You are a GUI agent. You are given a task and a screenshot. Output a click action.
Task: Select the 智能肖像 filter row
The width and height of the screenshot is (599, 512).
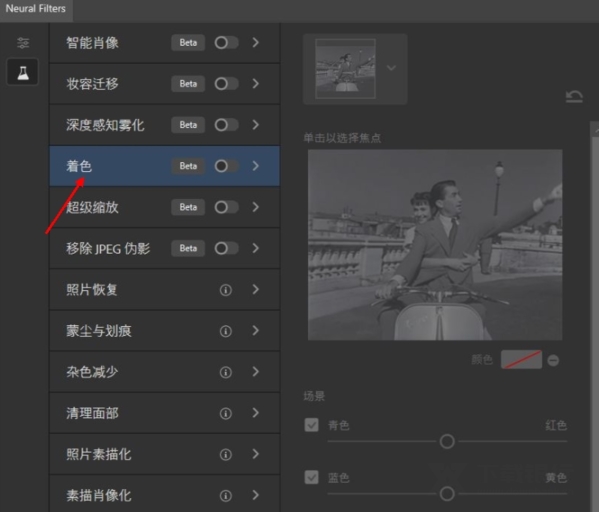[165, 43]
